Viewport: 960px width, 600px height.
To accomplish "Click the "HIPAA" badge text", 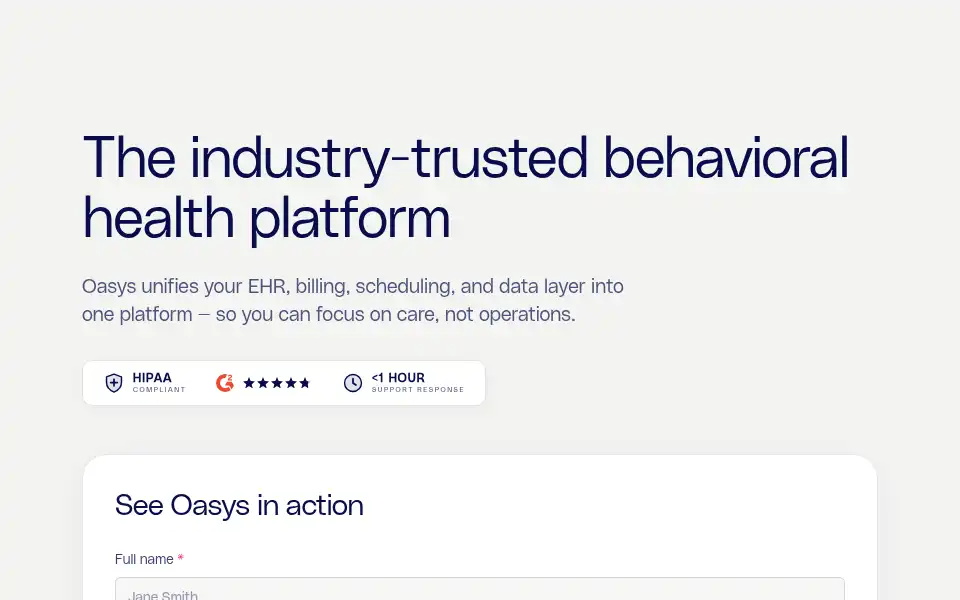I will pyautogui.click(x=152, y=378).
